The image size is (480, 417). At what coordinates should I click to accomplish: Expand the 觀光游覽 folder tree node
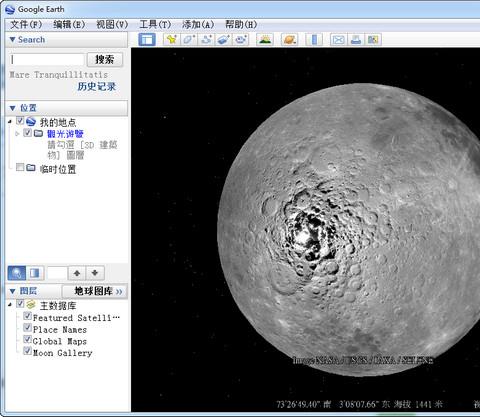[x=17, y=134]
